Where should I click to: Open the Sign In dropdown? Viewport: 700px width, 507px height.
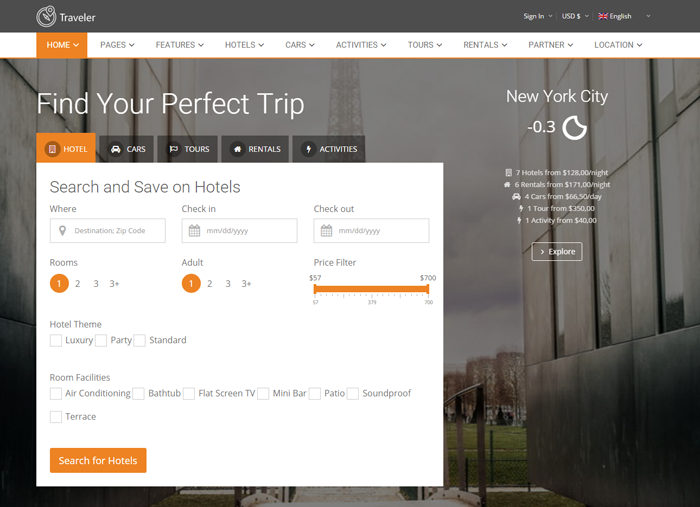(537, 16)
